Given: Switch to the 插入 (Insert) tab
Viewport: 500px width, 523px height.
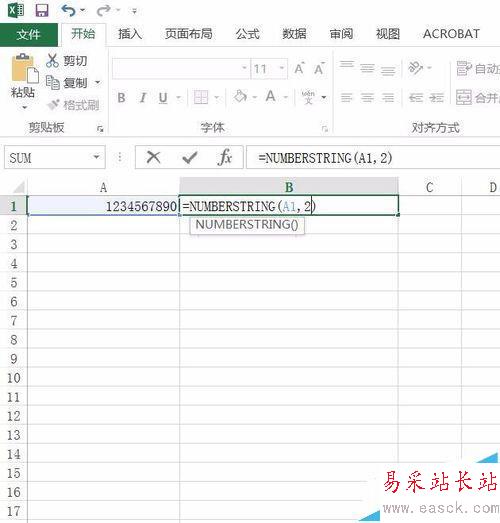Looking at the screenshot, I should click(130, 34).
